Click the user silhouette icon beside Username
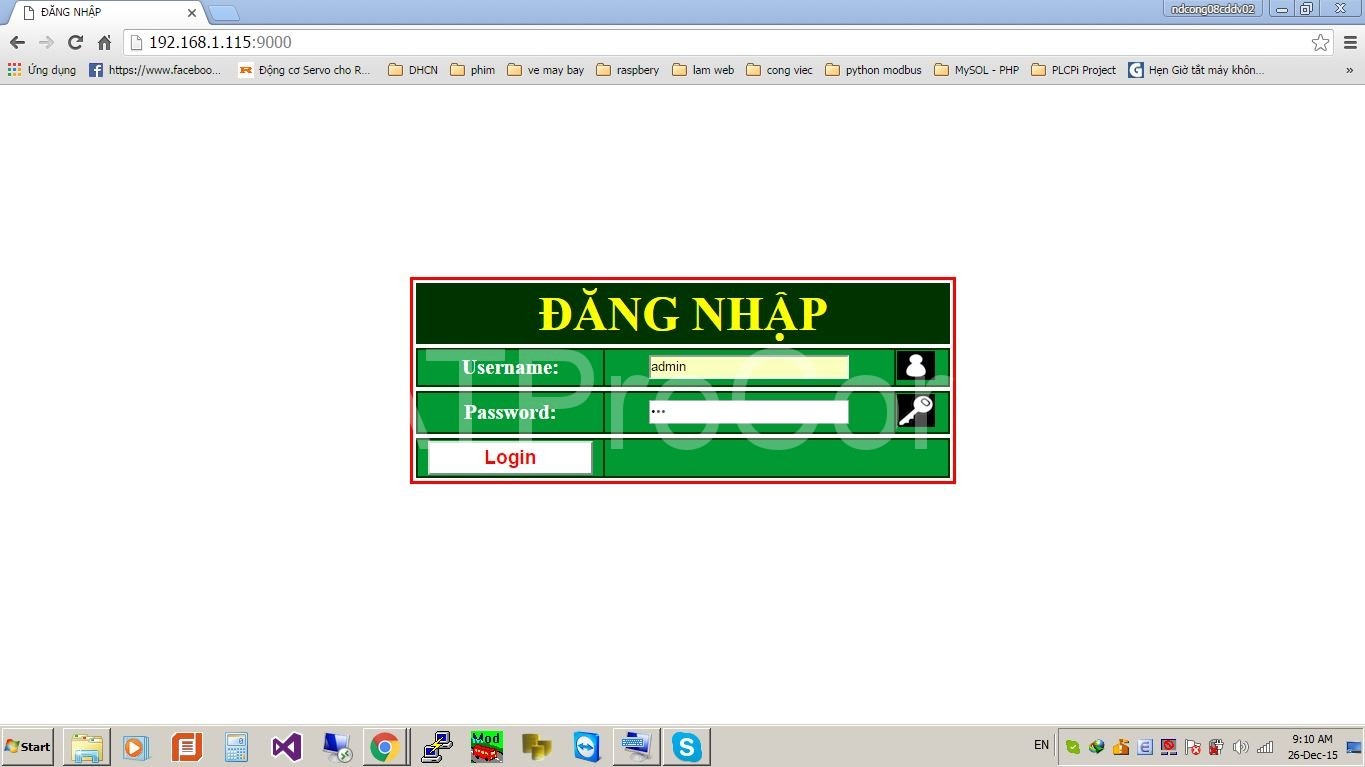This screenshot has width=1365, height=767. [x=915, y=366]
